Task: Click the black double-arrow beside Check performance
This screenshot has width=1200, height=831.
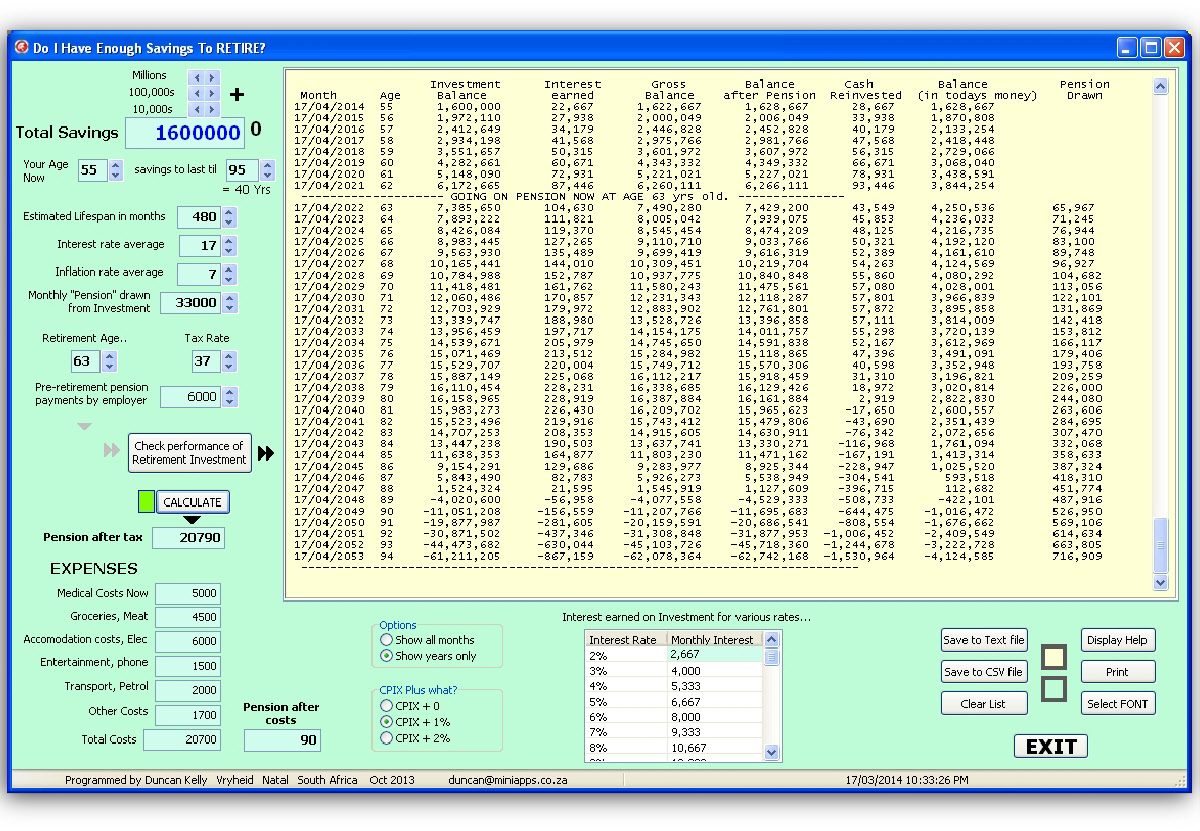Action: 266,453
